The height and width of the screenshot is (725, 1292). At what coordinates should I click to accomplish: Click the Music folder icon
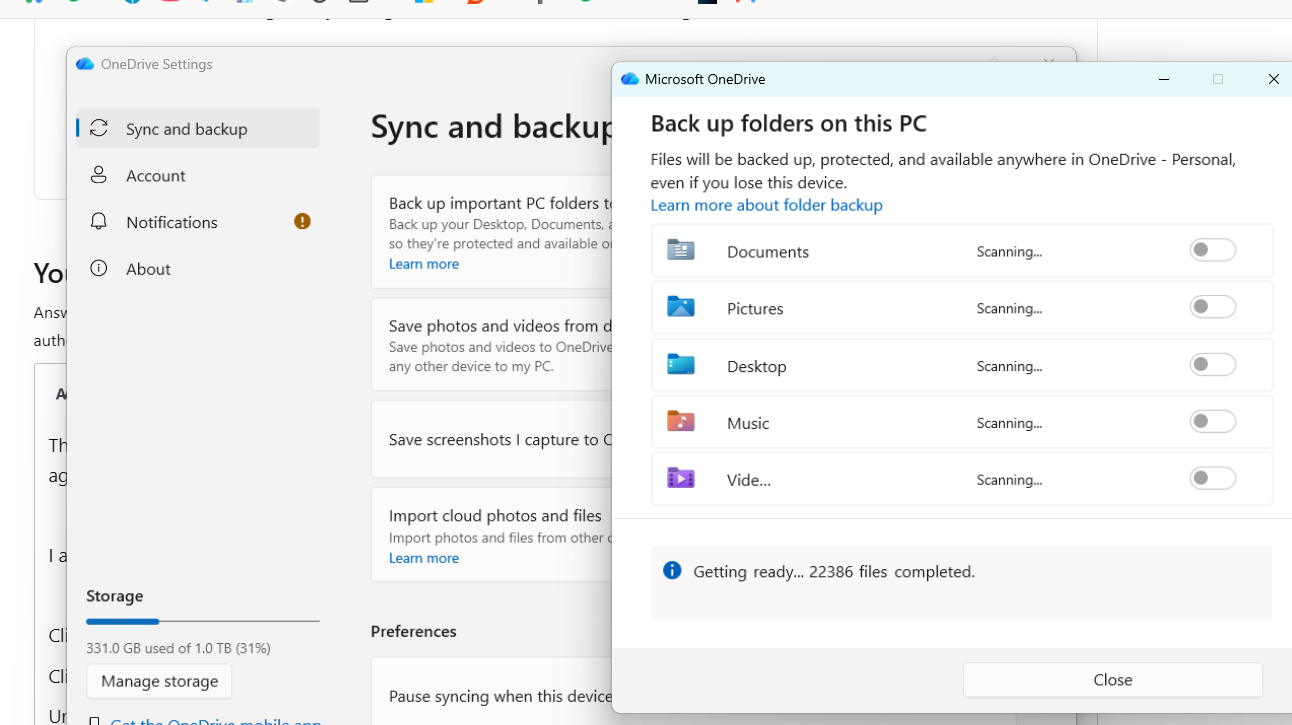[x=681, y=422]
